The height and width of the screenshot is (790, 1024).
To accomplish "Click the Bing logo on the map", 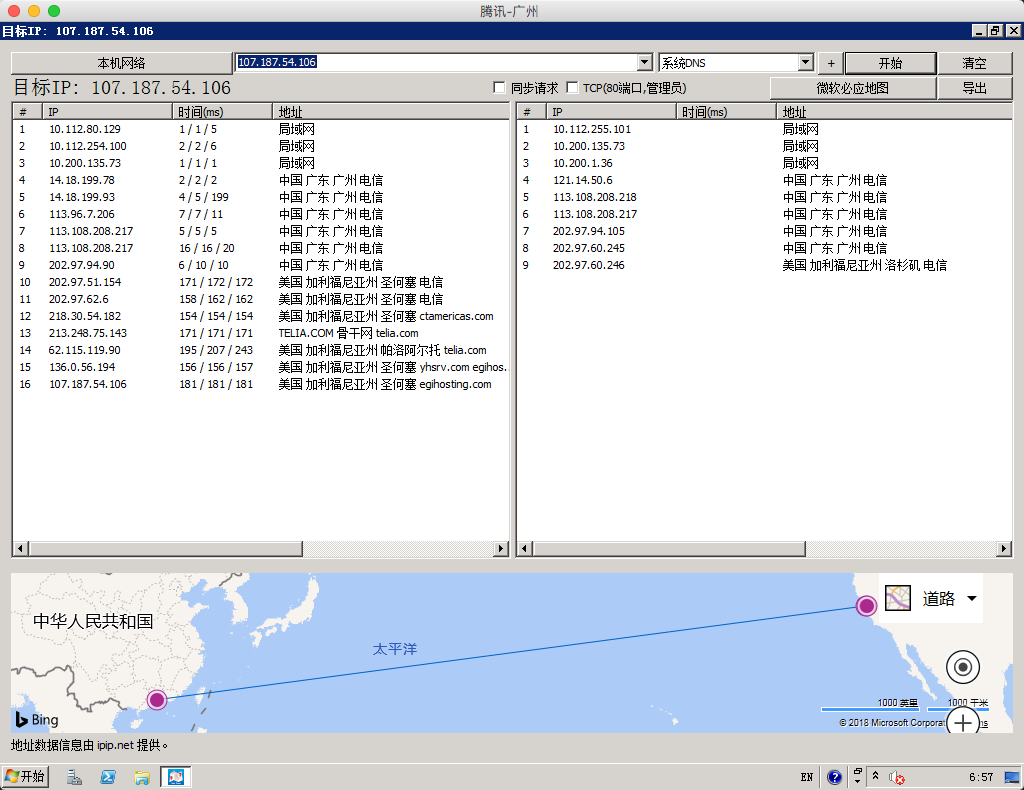I will coord(37,719).
